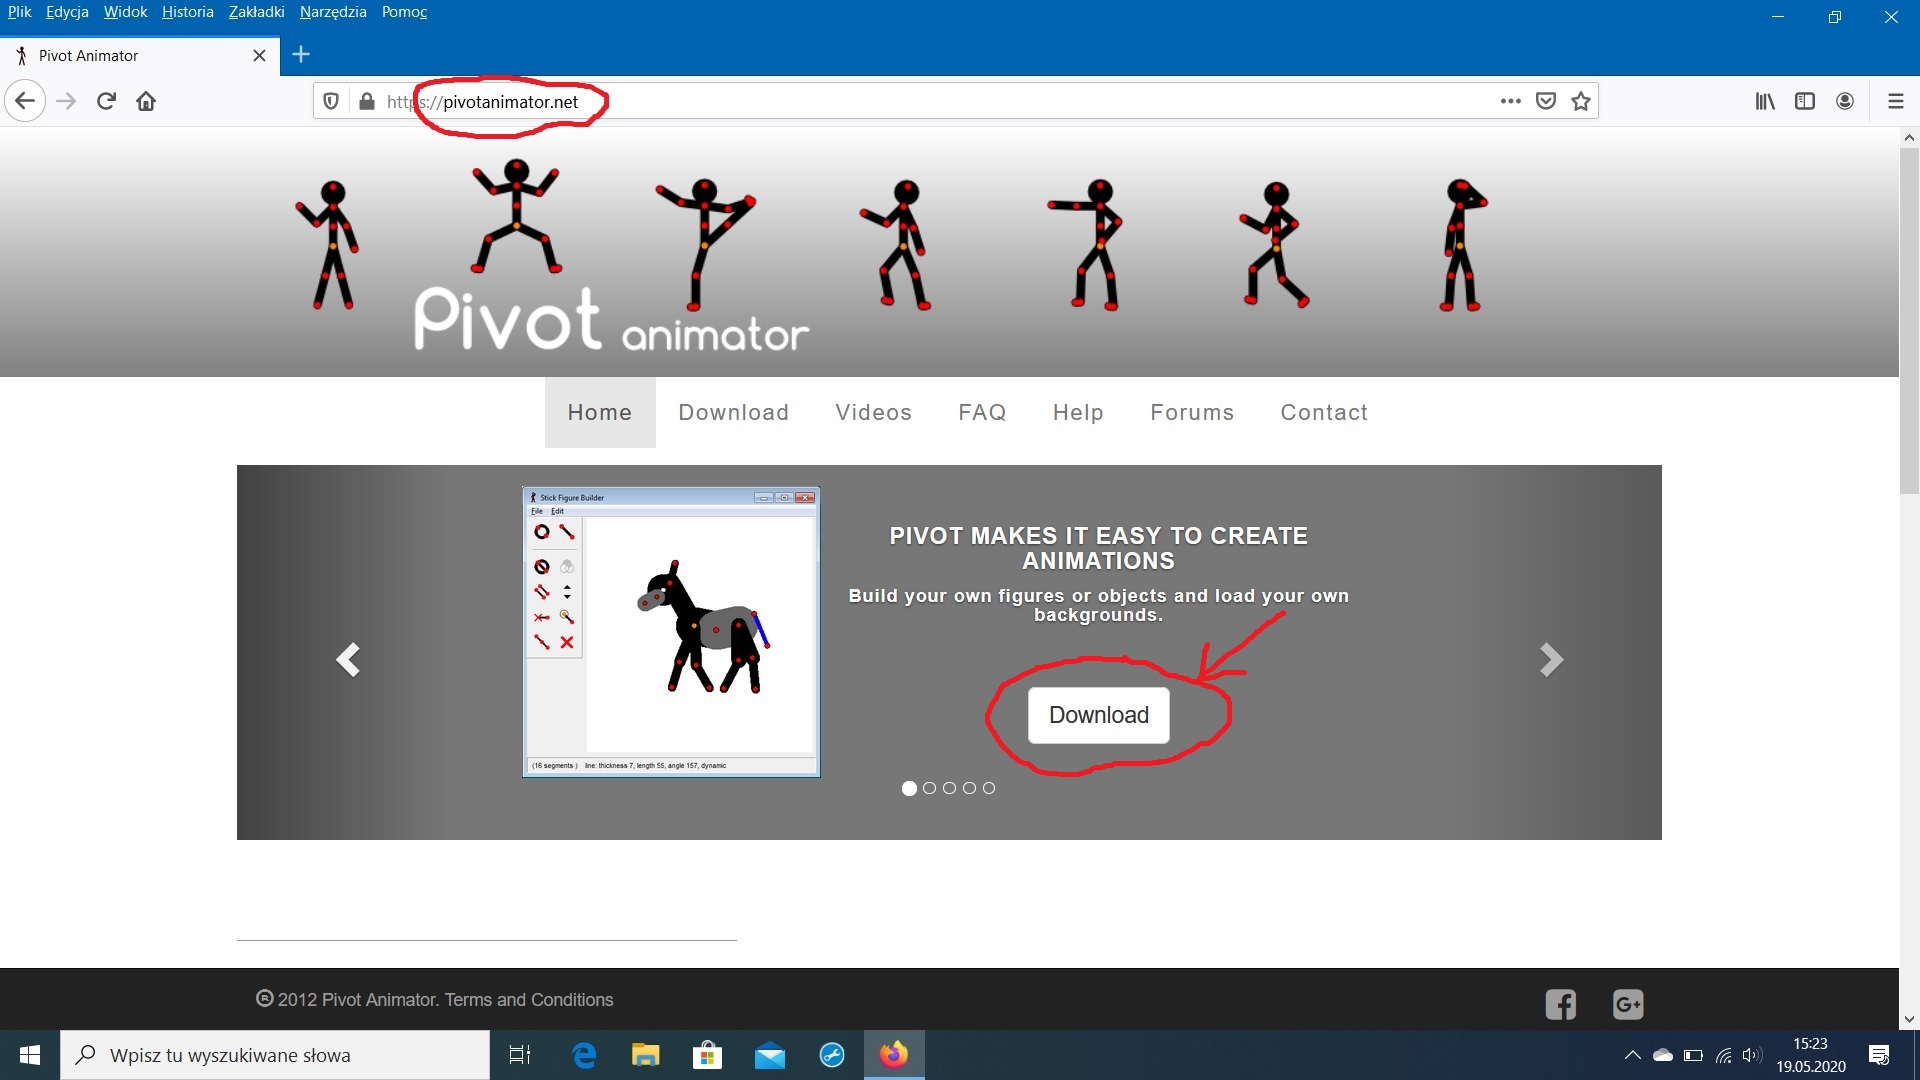Open the Download page in site navigation
The height and width of the screenshot is (1080, 1920).
tap(734, 412)
